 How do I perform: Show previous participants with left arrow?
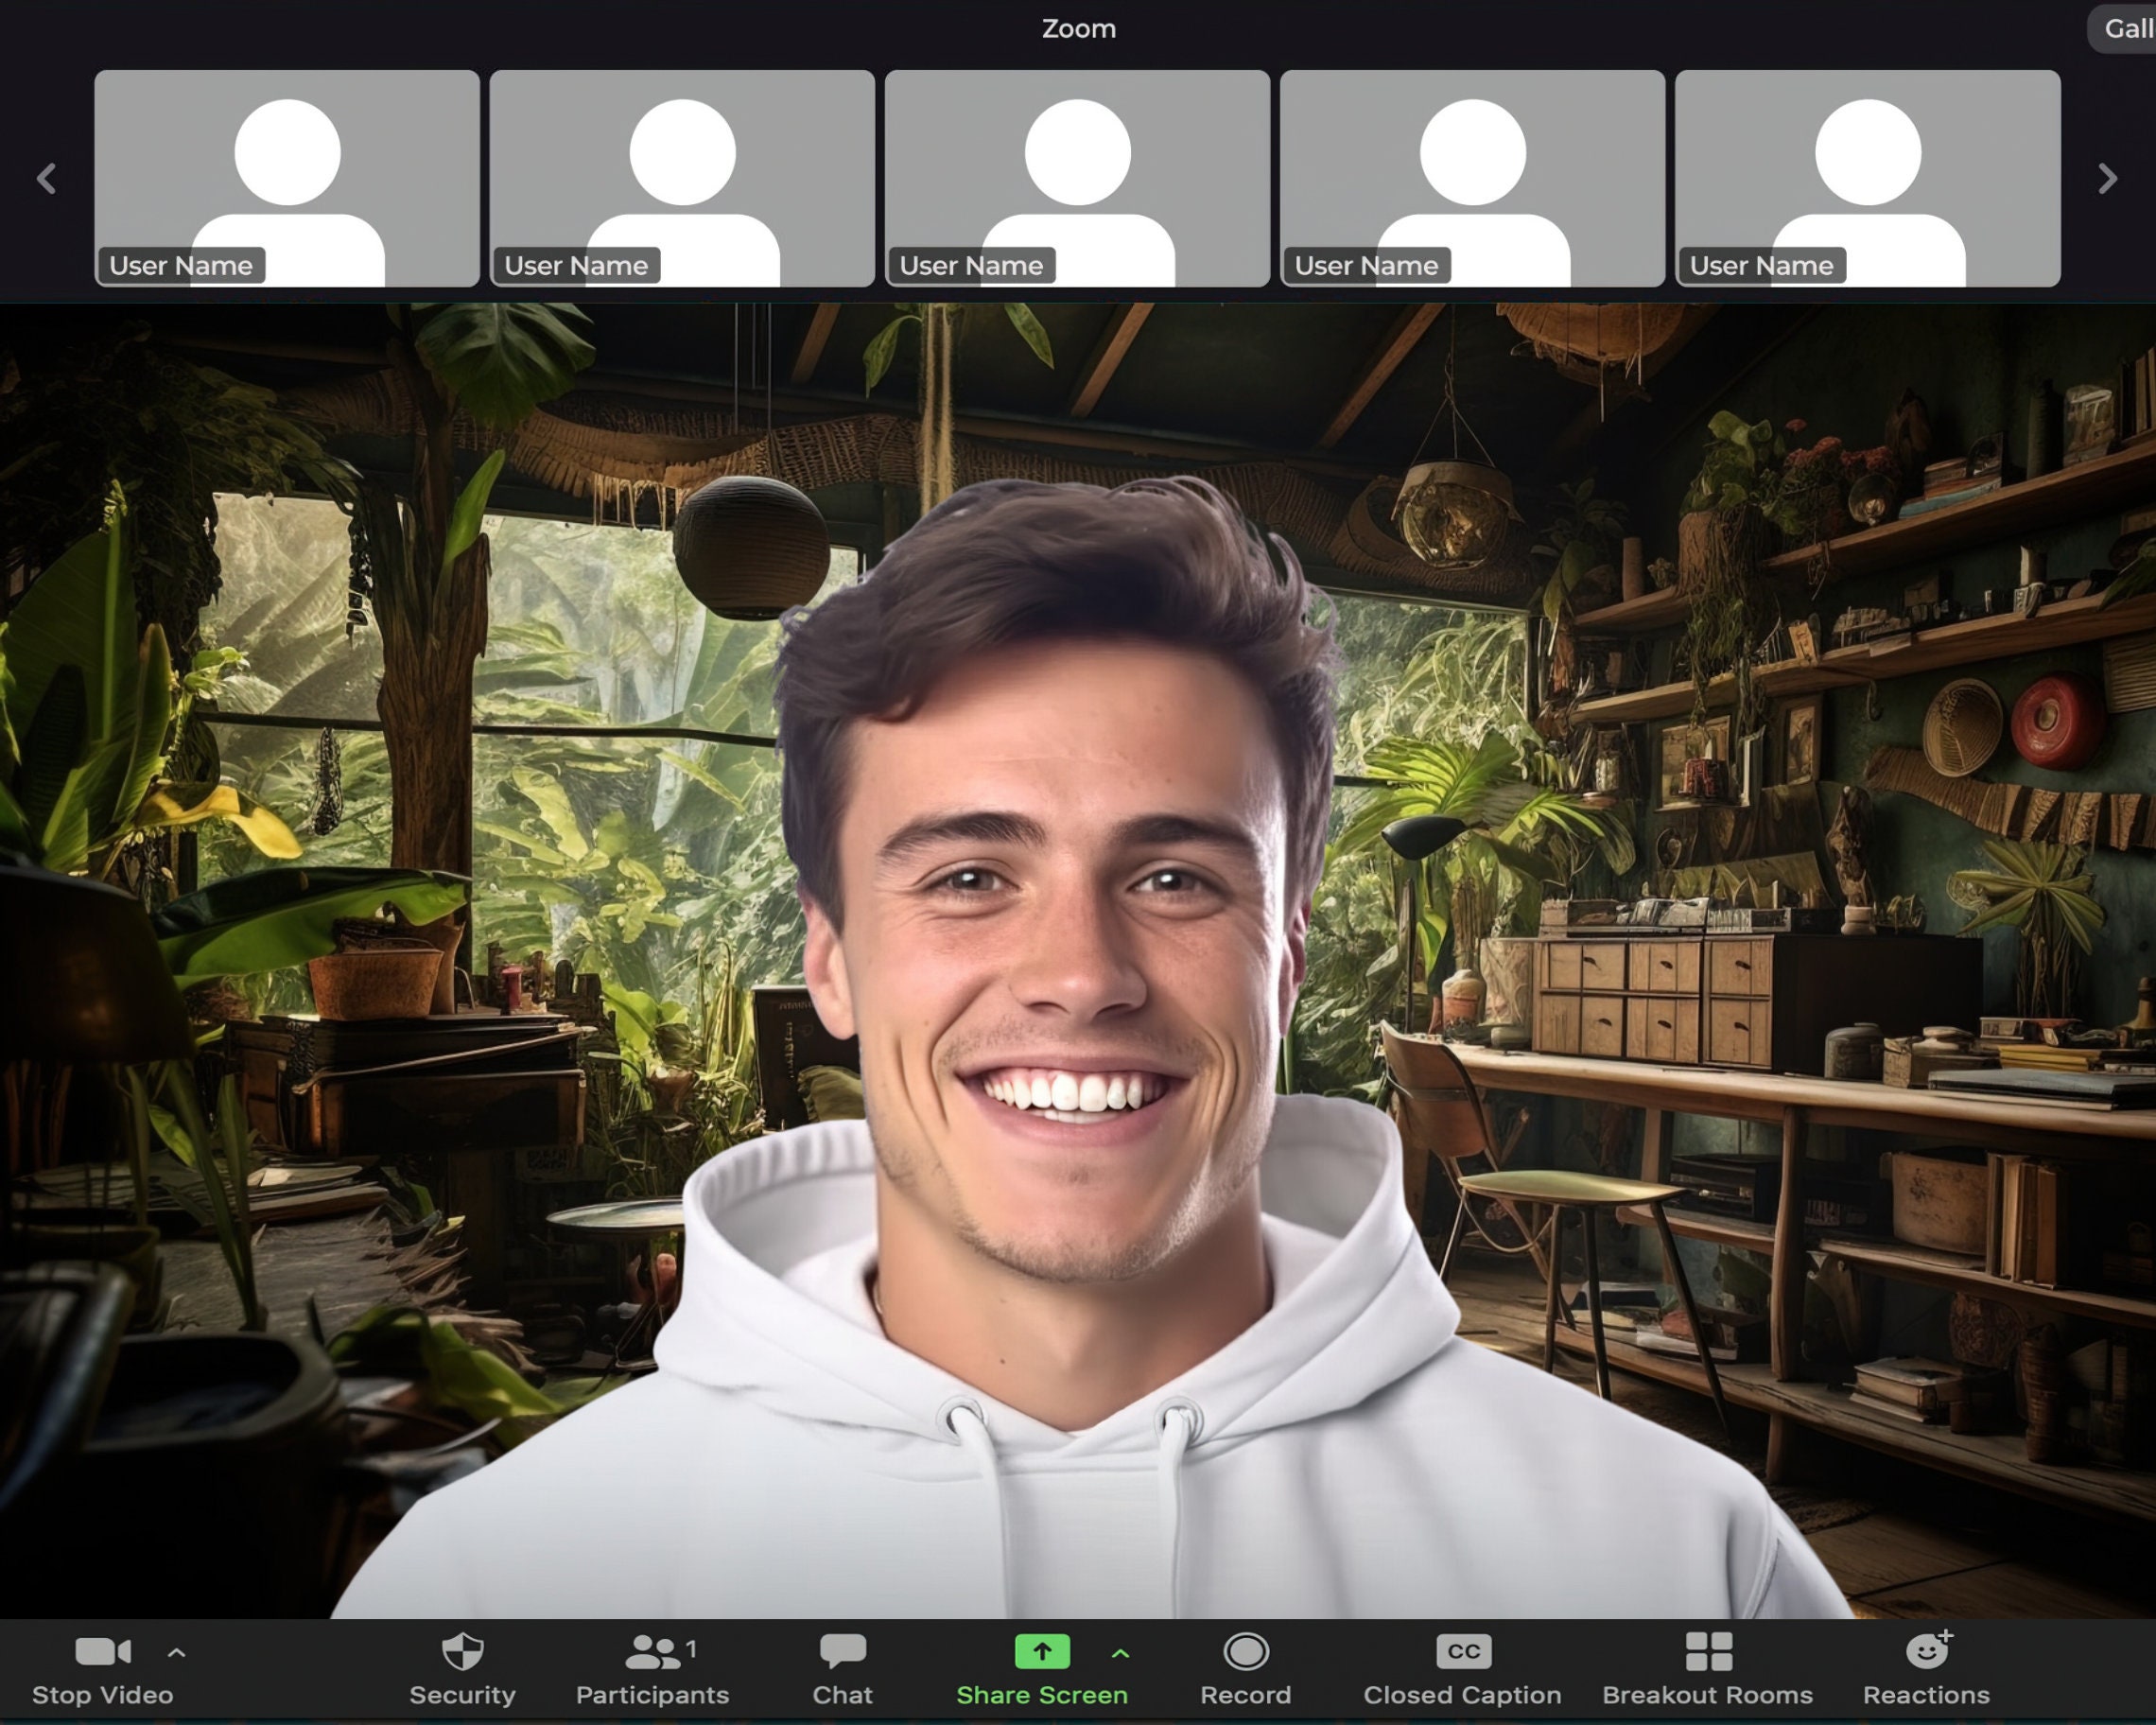(46, 179)
